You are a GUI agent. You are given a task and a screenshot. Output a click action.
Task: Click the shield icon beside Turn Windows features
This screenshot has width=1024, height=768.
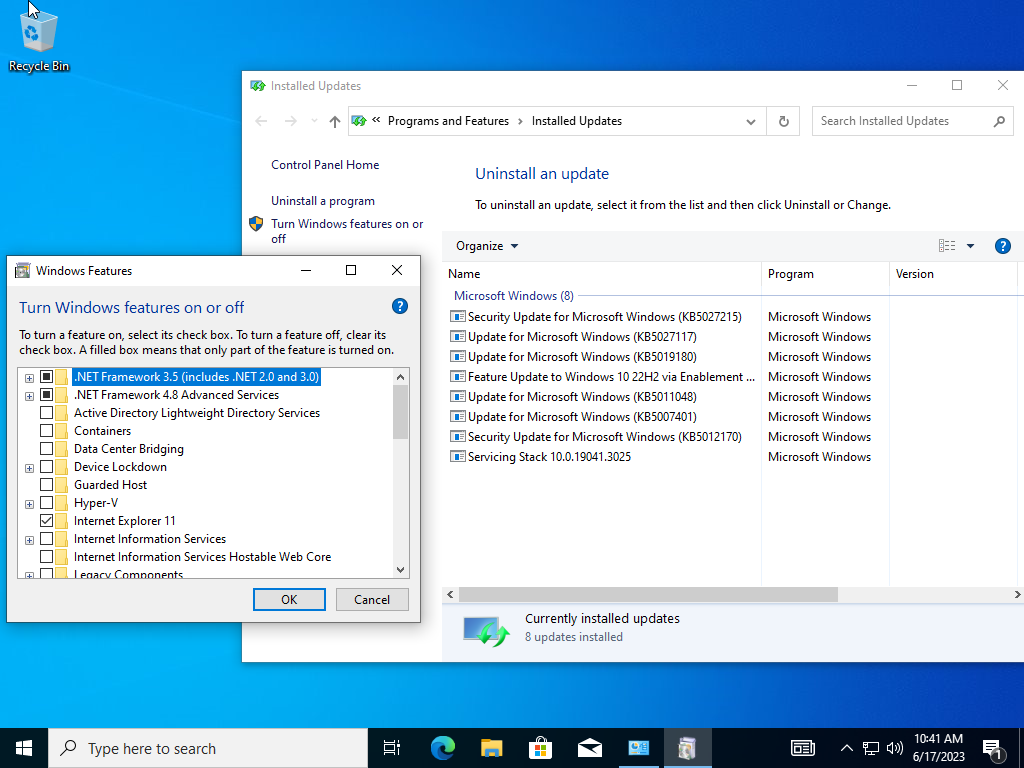(x=256, y=224)
